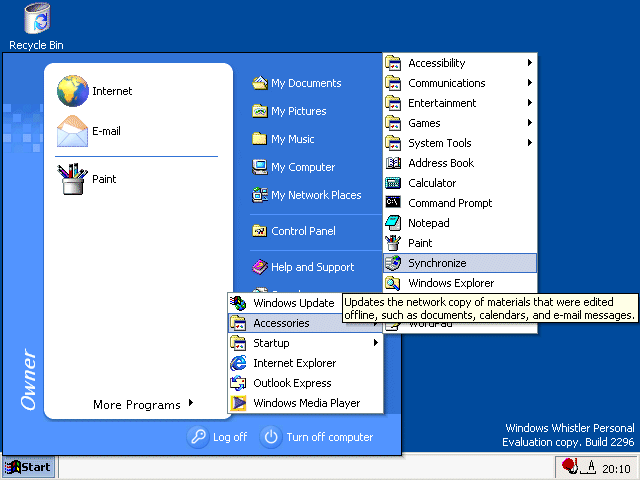Click the Games folder icon
This screenshot has width=640, height=480.
pos(393,123)
